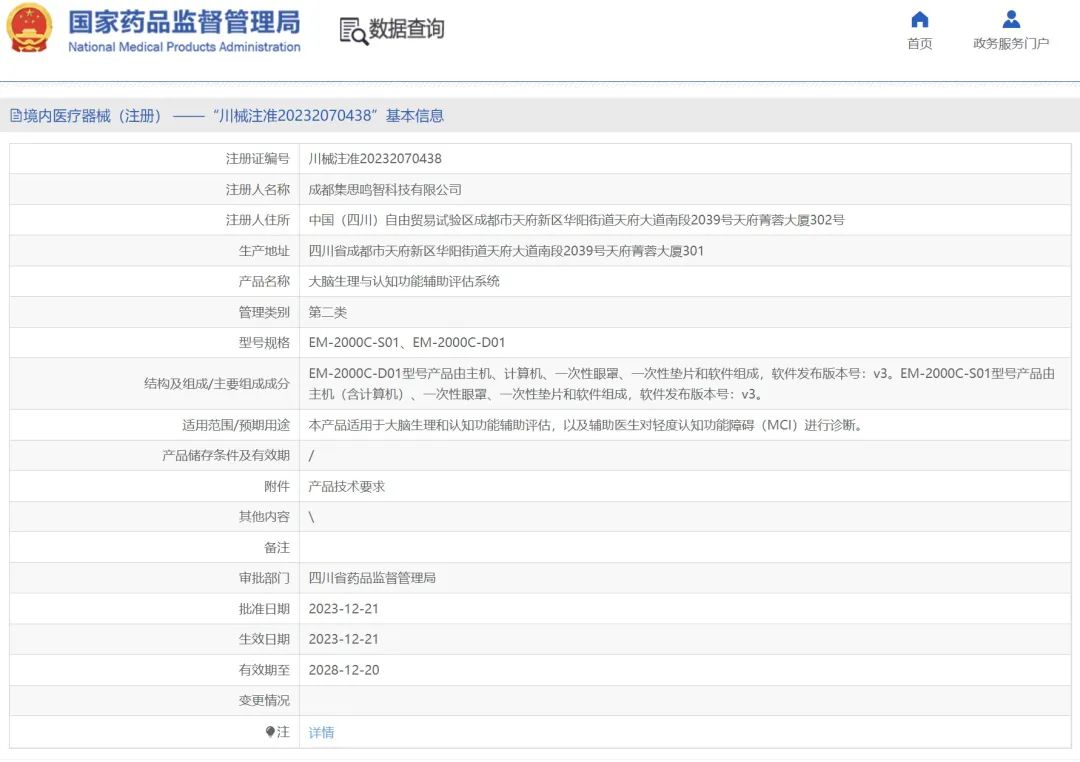This screenshot has width=1080, height=762.
Task: Click the document icon before 境内医疗器械
Action: [x=16, y=116]
